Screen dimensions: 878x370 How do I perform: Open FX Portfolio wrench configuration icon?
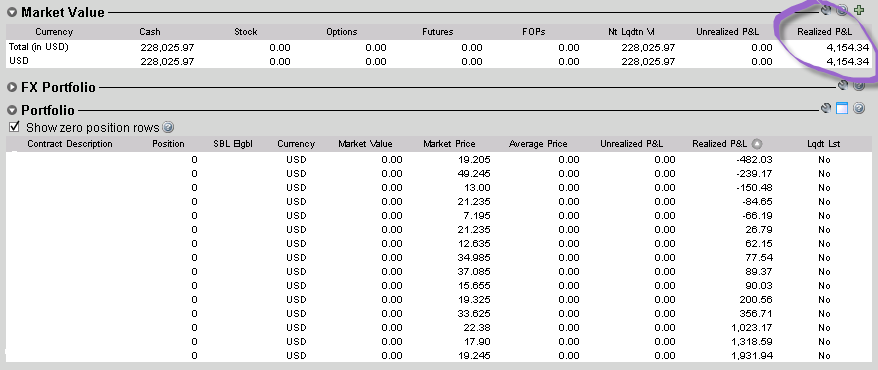tap(843, 85)
